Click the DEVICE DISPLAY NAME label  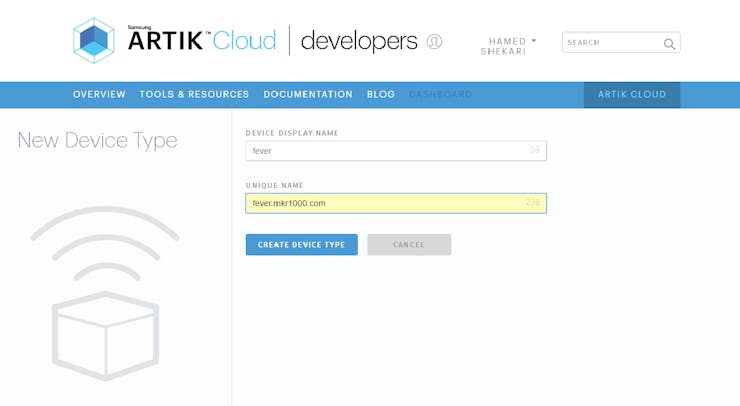click(292, 133)
